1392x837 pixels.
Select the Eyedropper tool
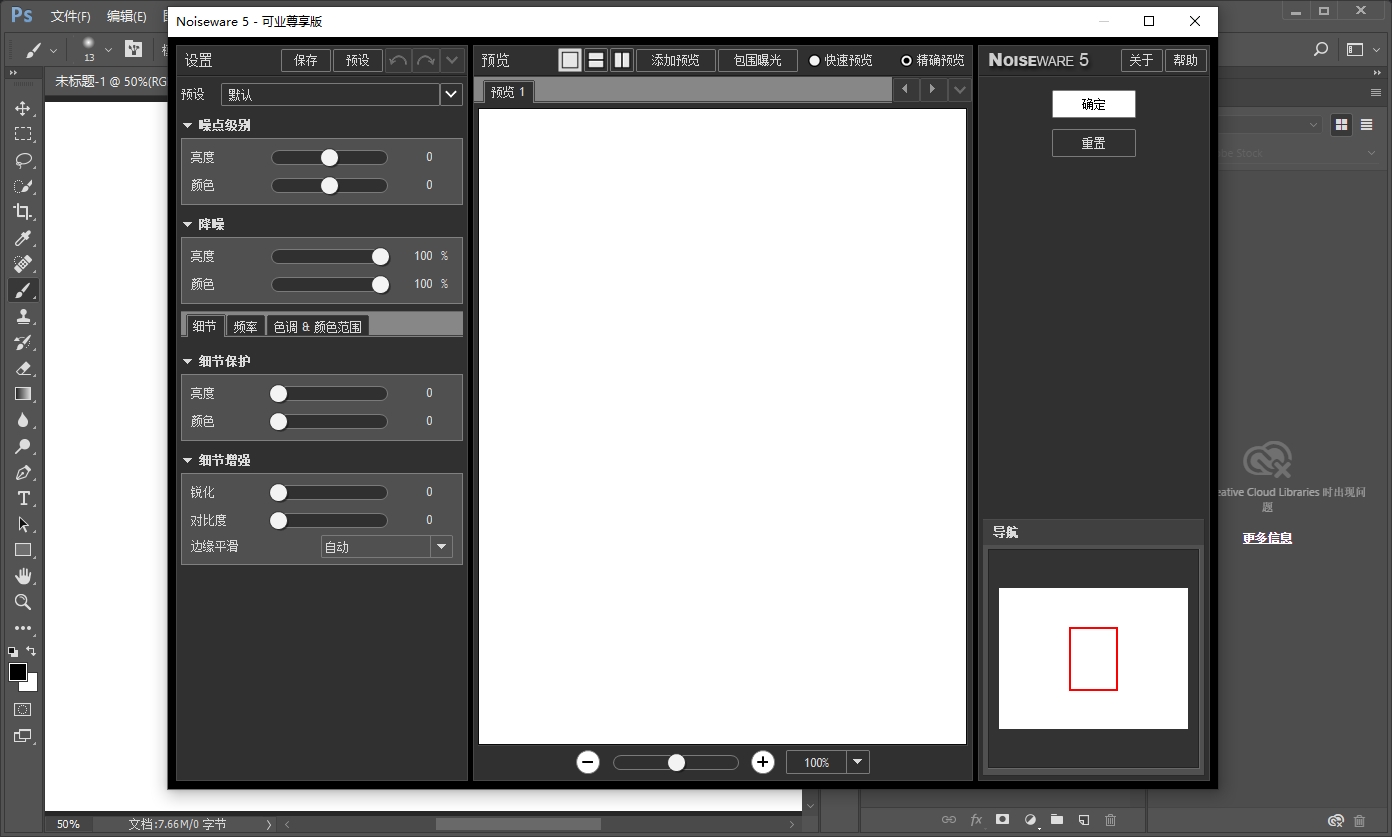point(22,238)
